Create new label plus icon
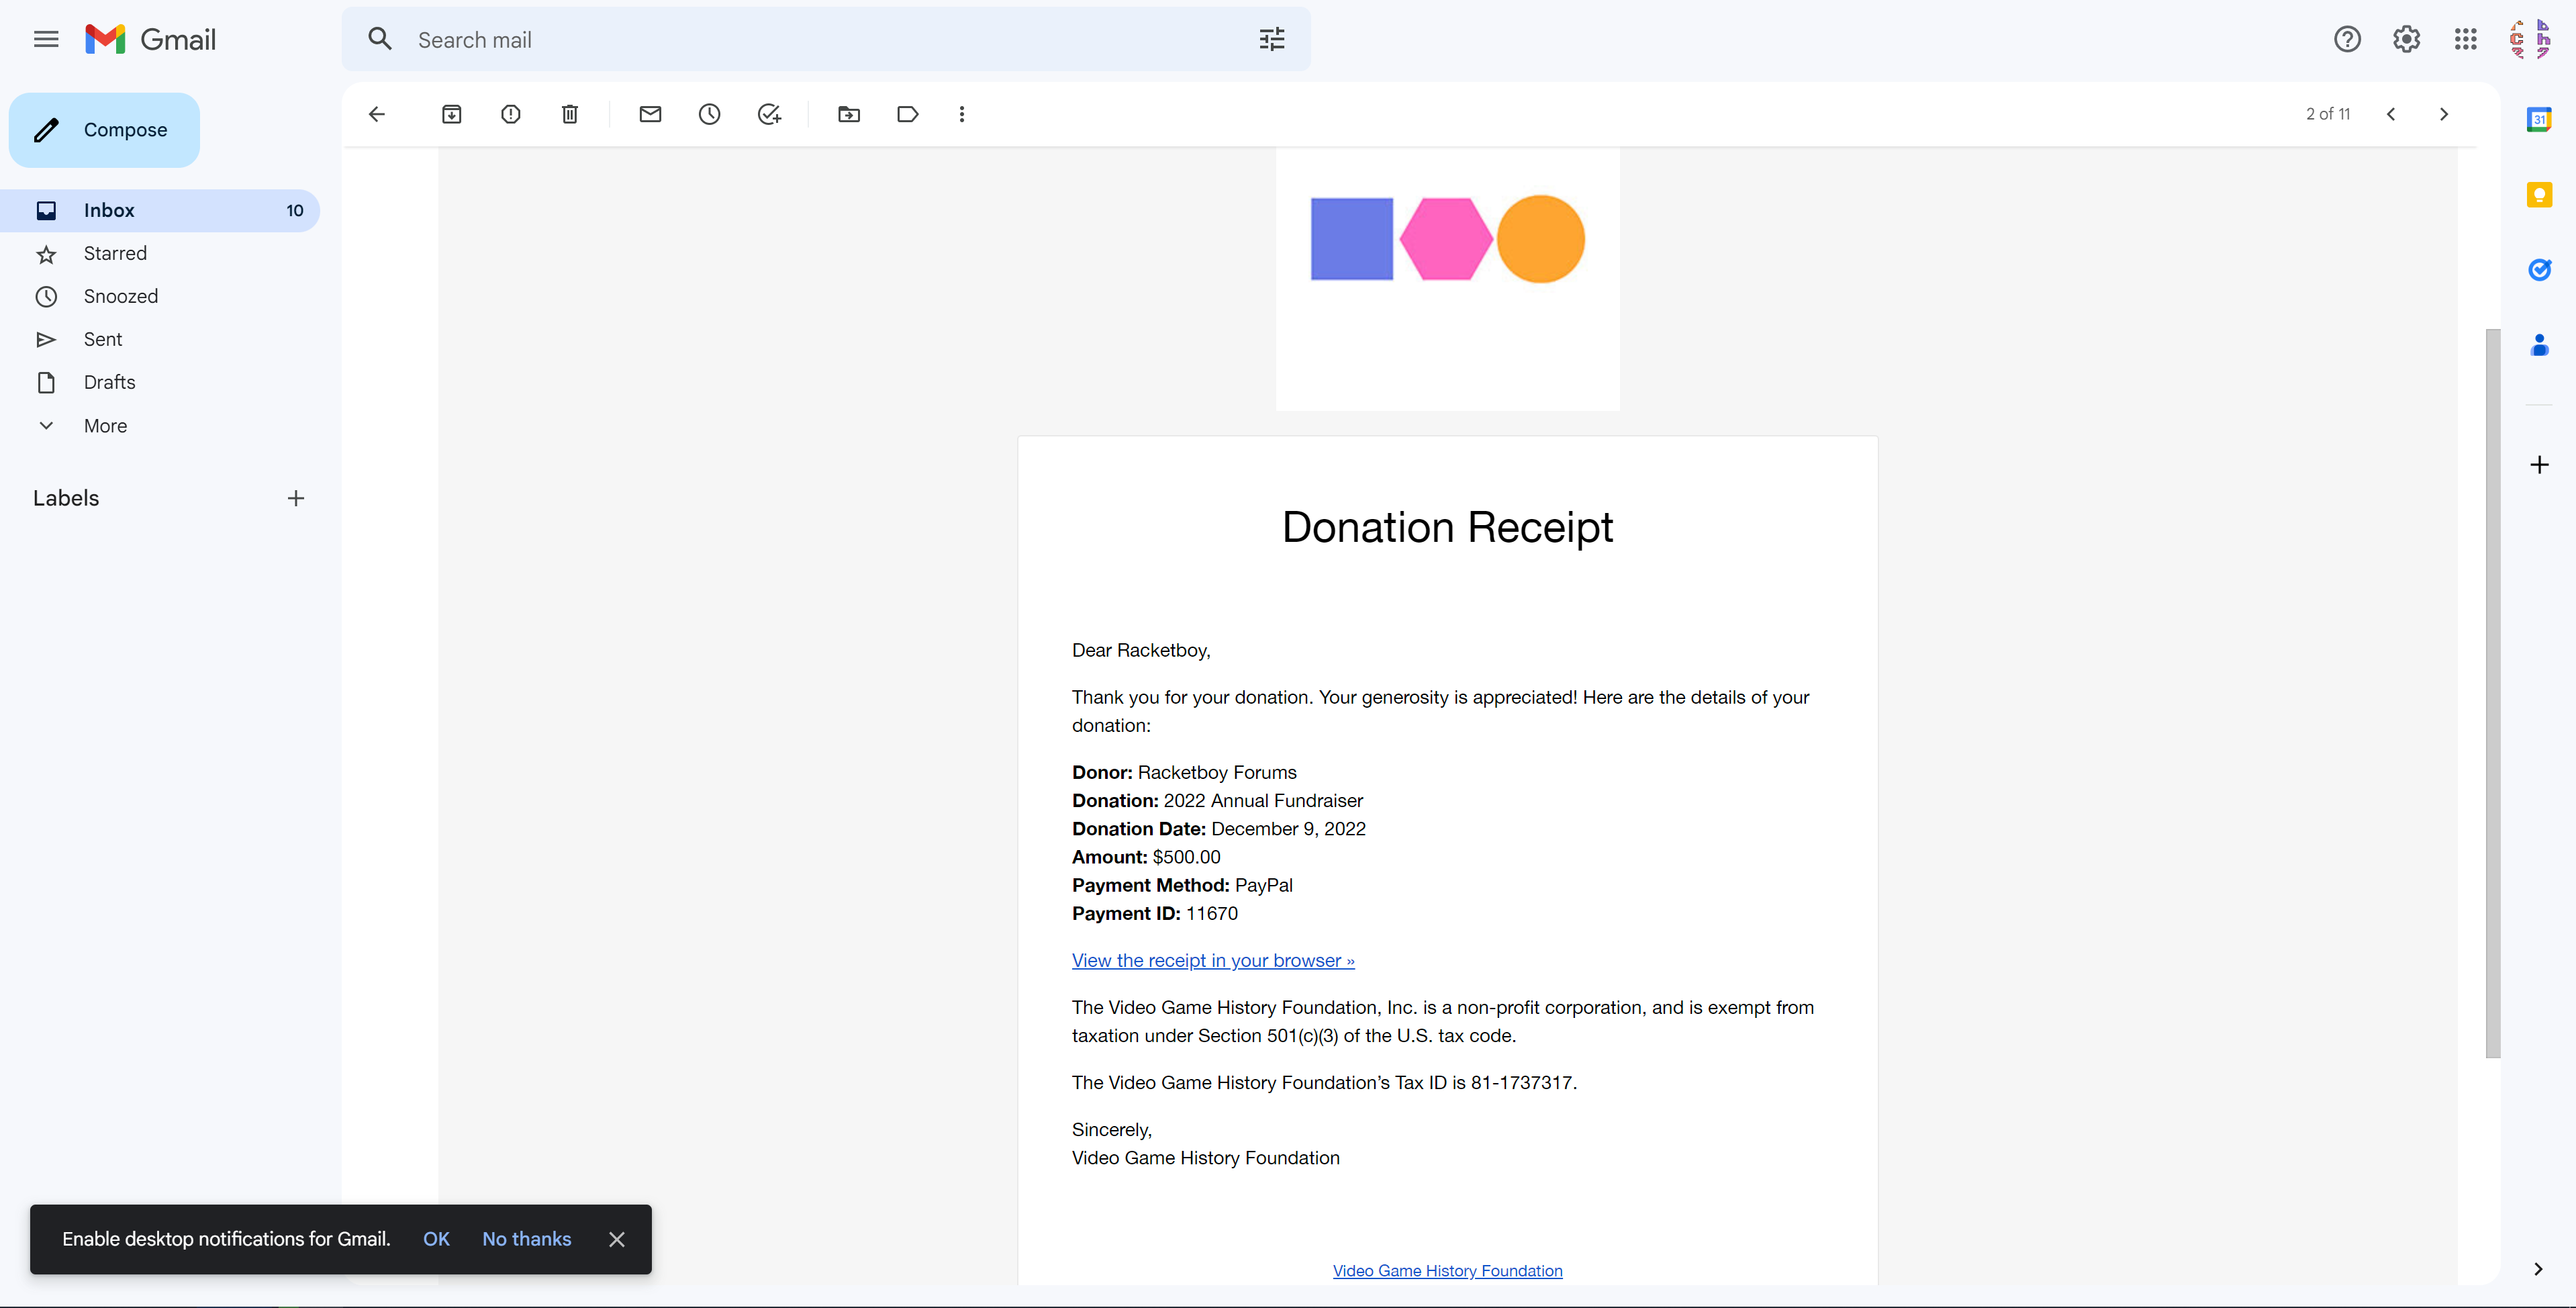Image resolution: width=2576 pixels, height=1308 pixels. point(296,498)
